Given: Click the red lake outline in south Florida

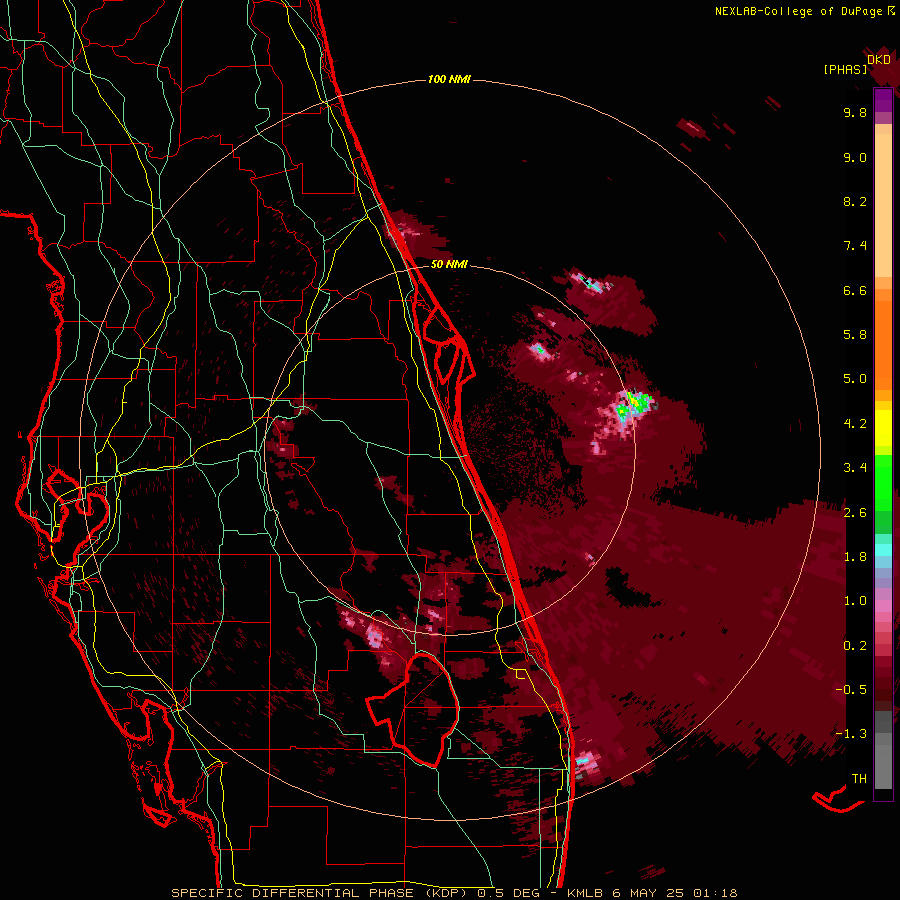Looking at the screenshot, I should pyautogui.click(x=414, y=710).
